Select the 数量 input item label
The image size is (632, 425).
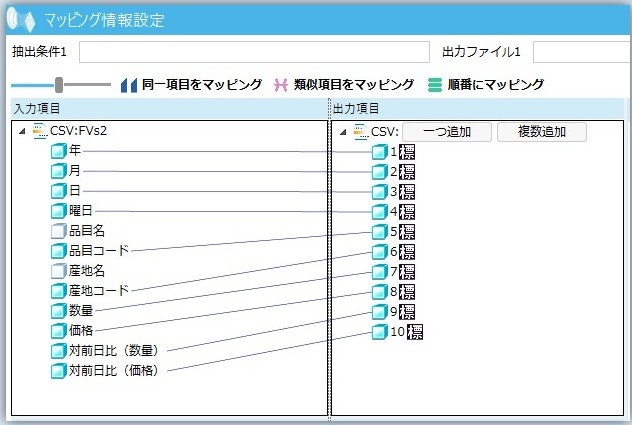pyautogui.click(x=81, y=310)
